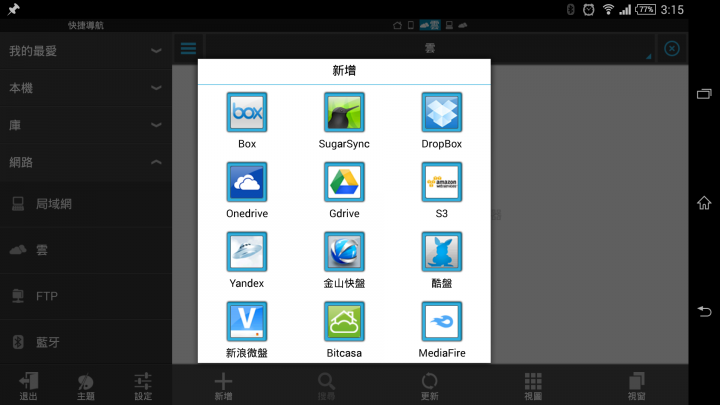Select the 酷盤 rabbit icon
Screen dimensions: 720x405
coord(441,252)
